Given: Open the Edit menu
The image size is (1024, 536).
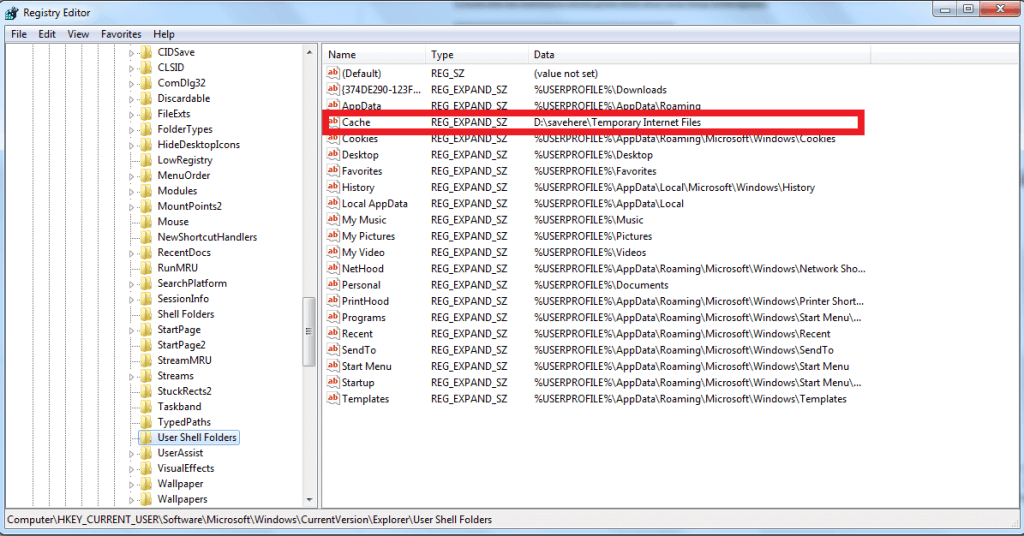Looking at the screenshot, I should pyautogui.click(x=47, y=34).
